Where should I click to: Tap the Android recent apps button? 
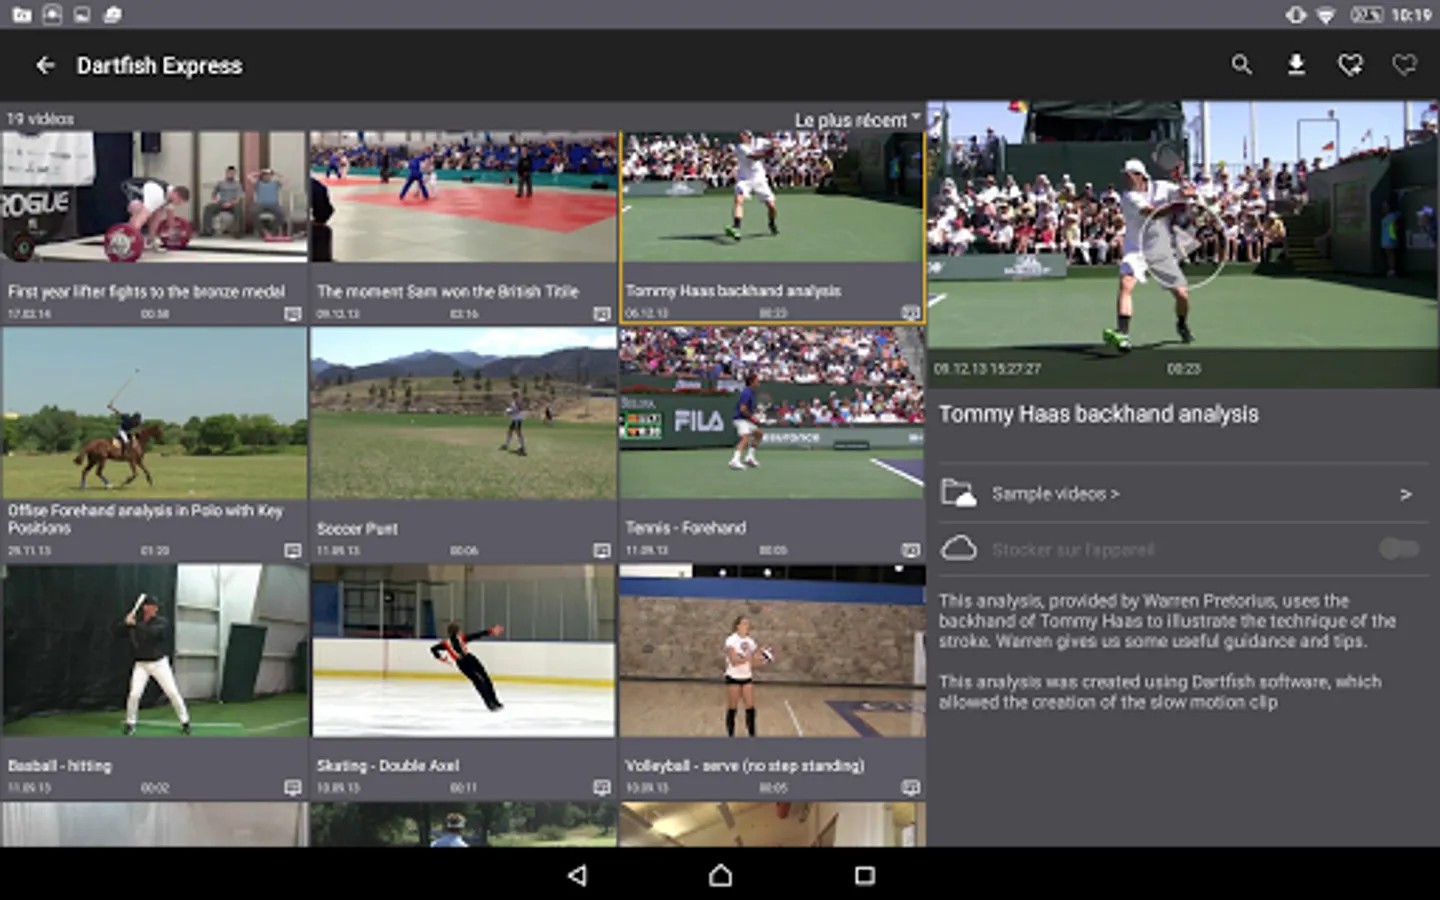click(864, 875)
